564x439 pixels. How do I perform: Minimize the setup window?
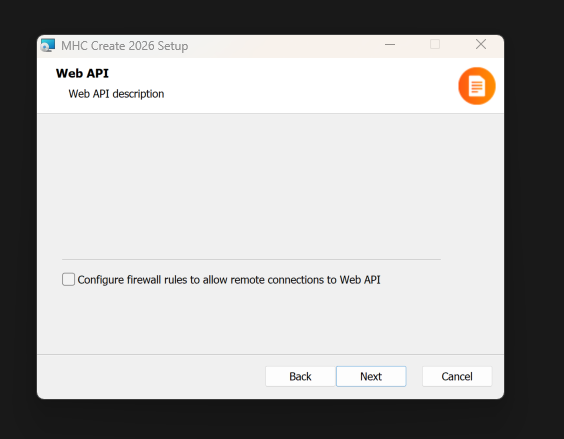390,45
